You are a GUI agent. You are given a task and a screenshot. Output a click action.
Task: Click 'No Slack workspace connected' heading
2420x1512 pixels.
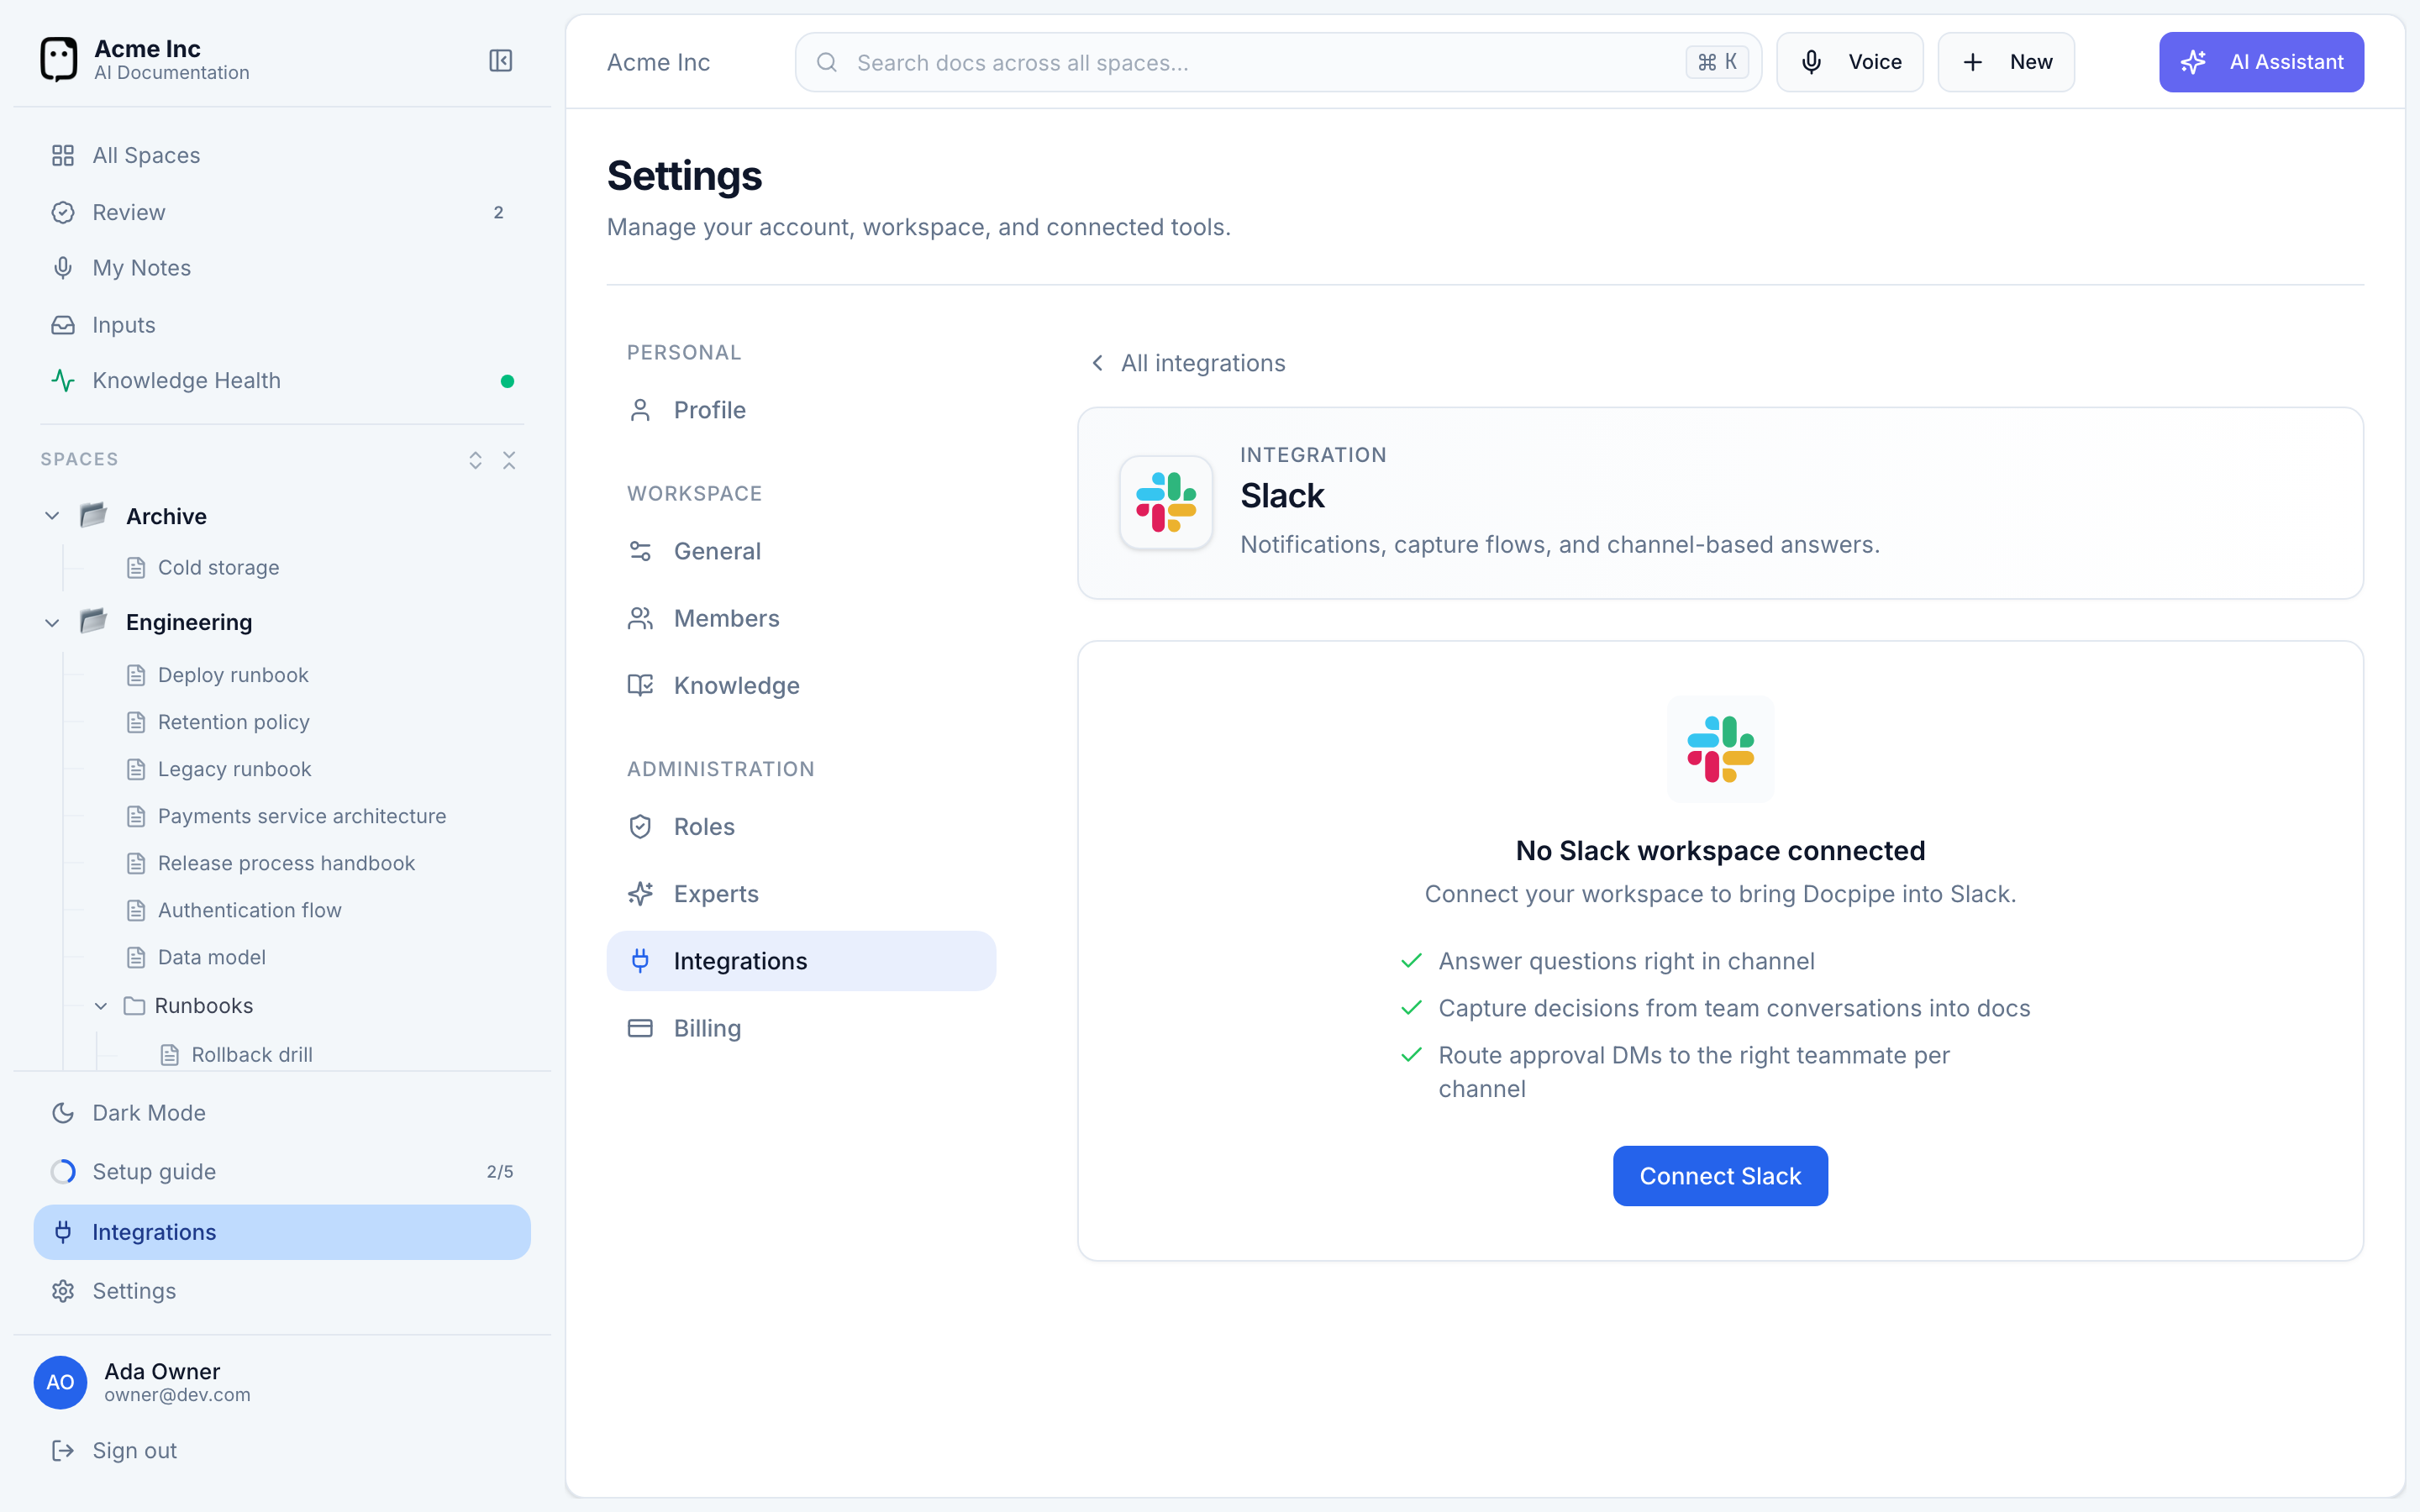pos(1720,851)
